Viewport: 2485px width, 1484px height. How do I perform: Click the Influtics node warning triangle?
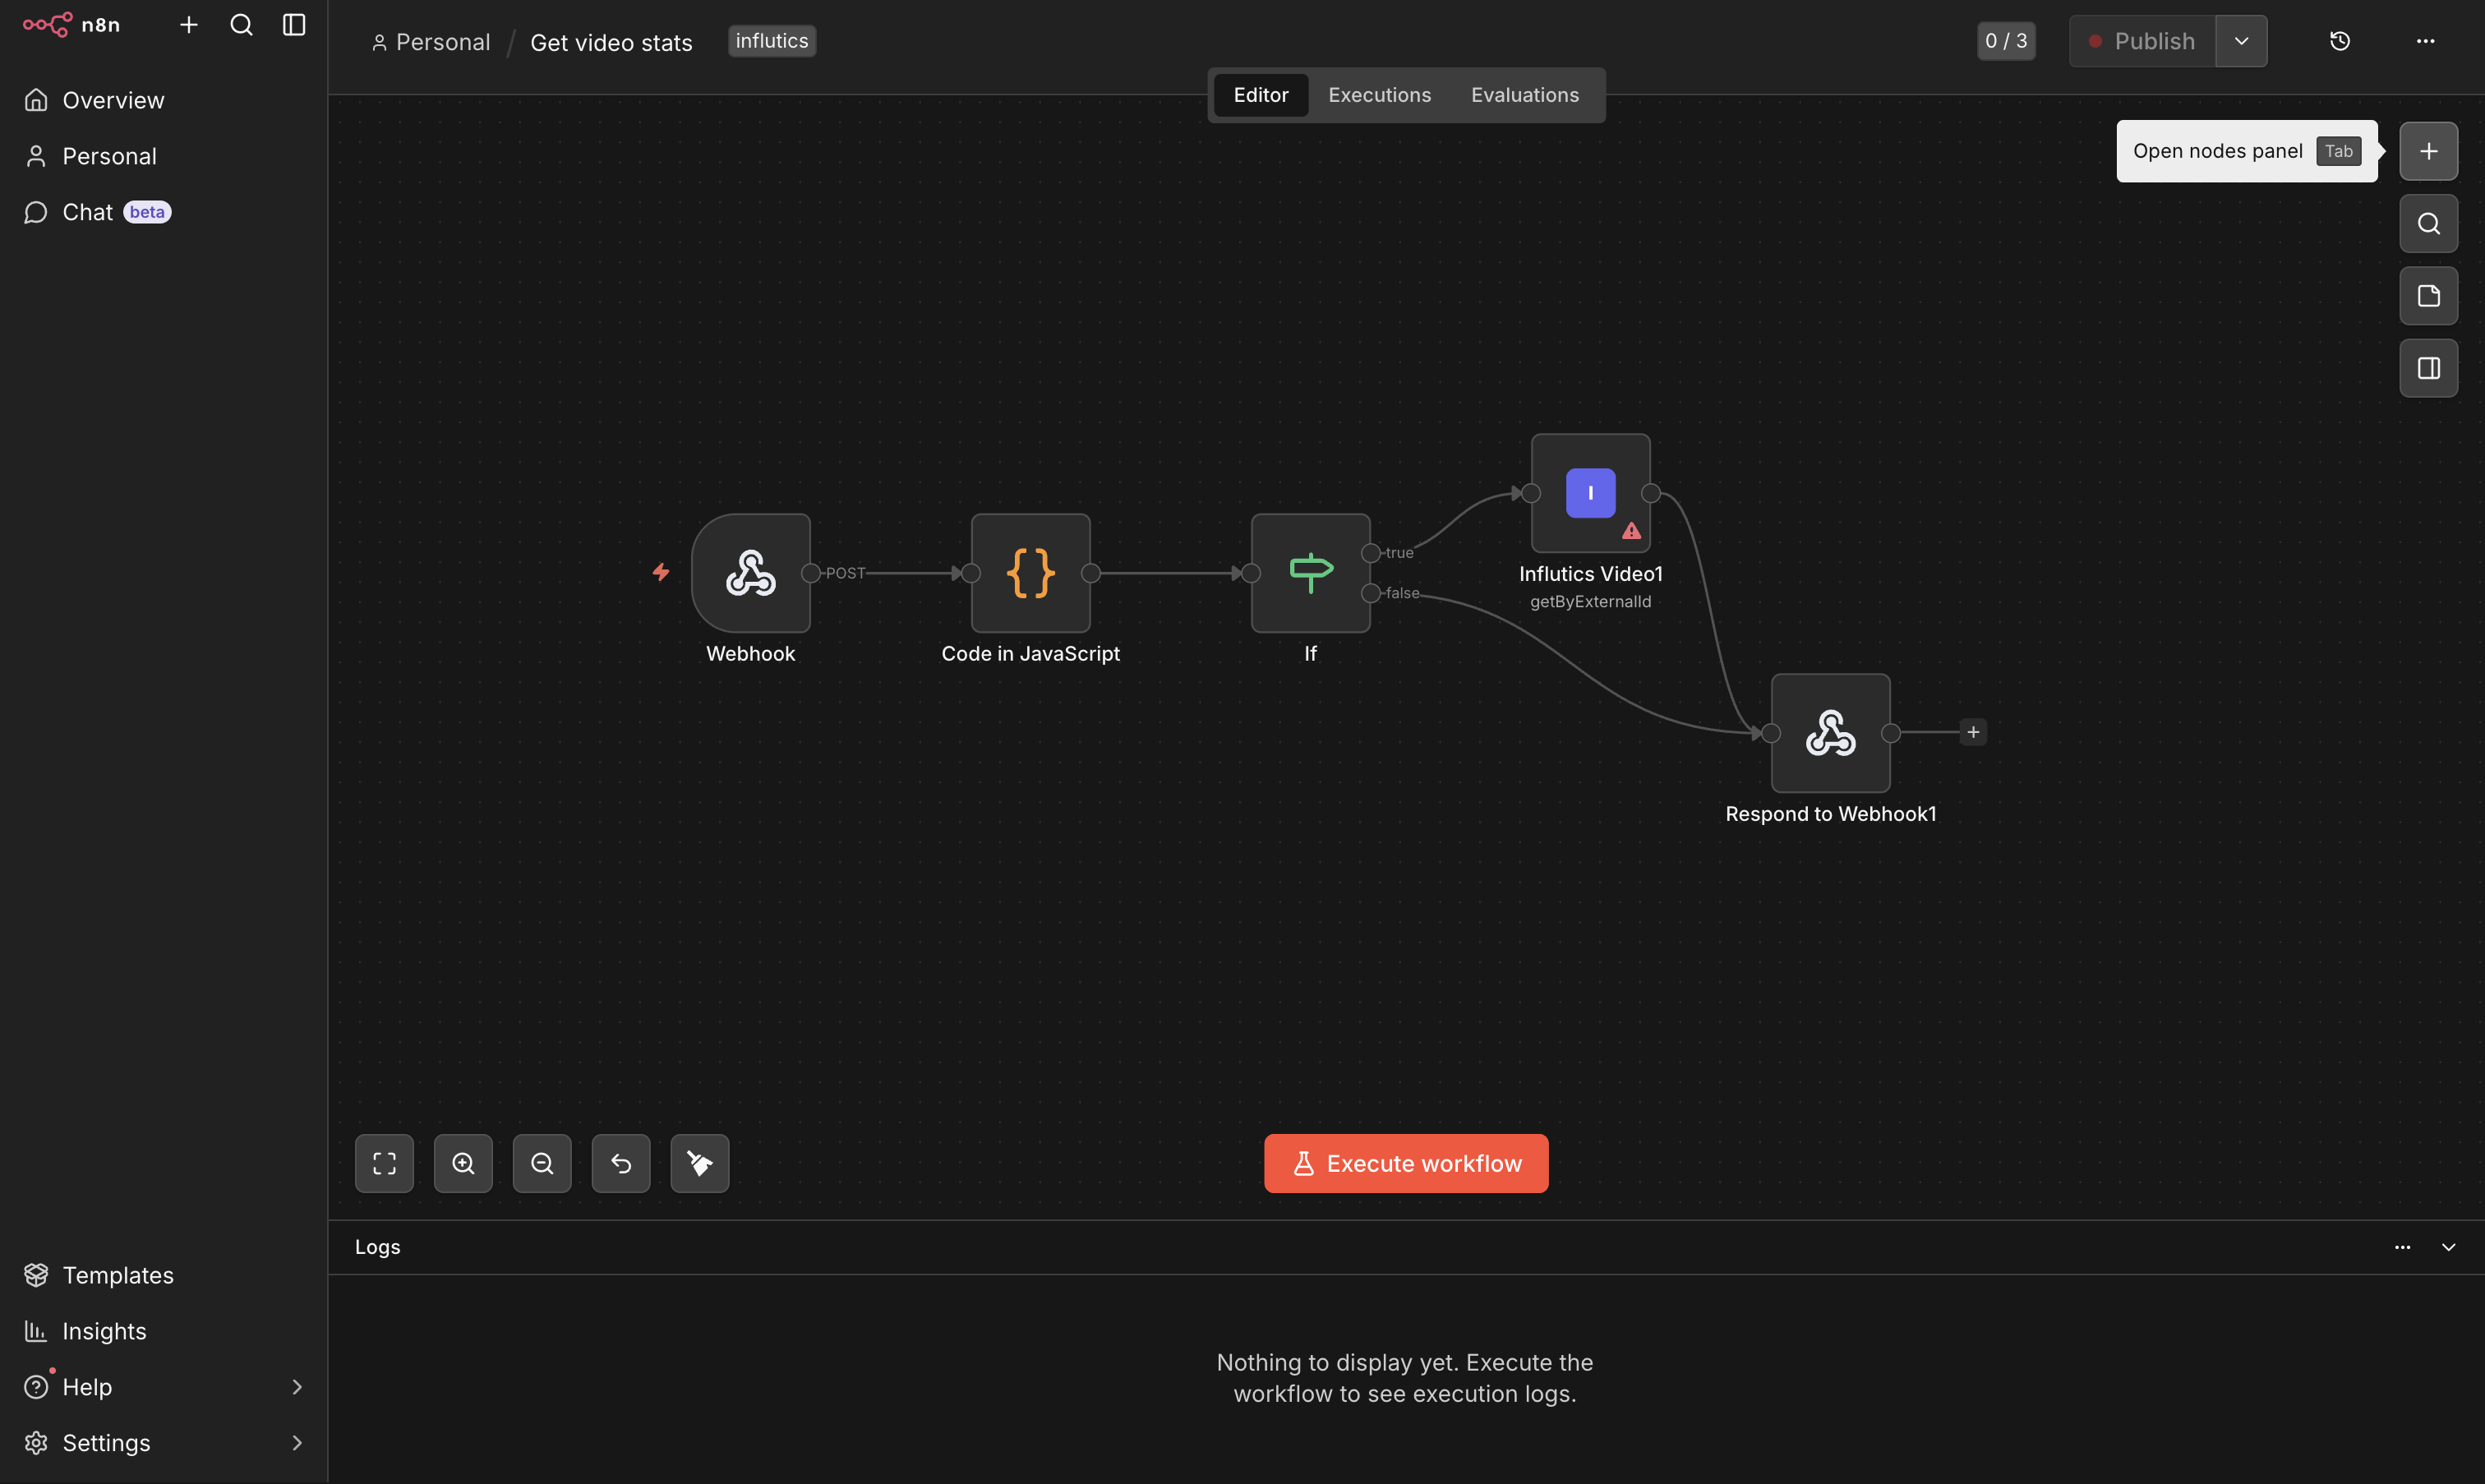click(1631, 531)
